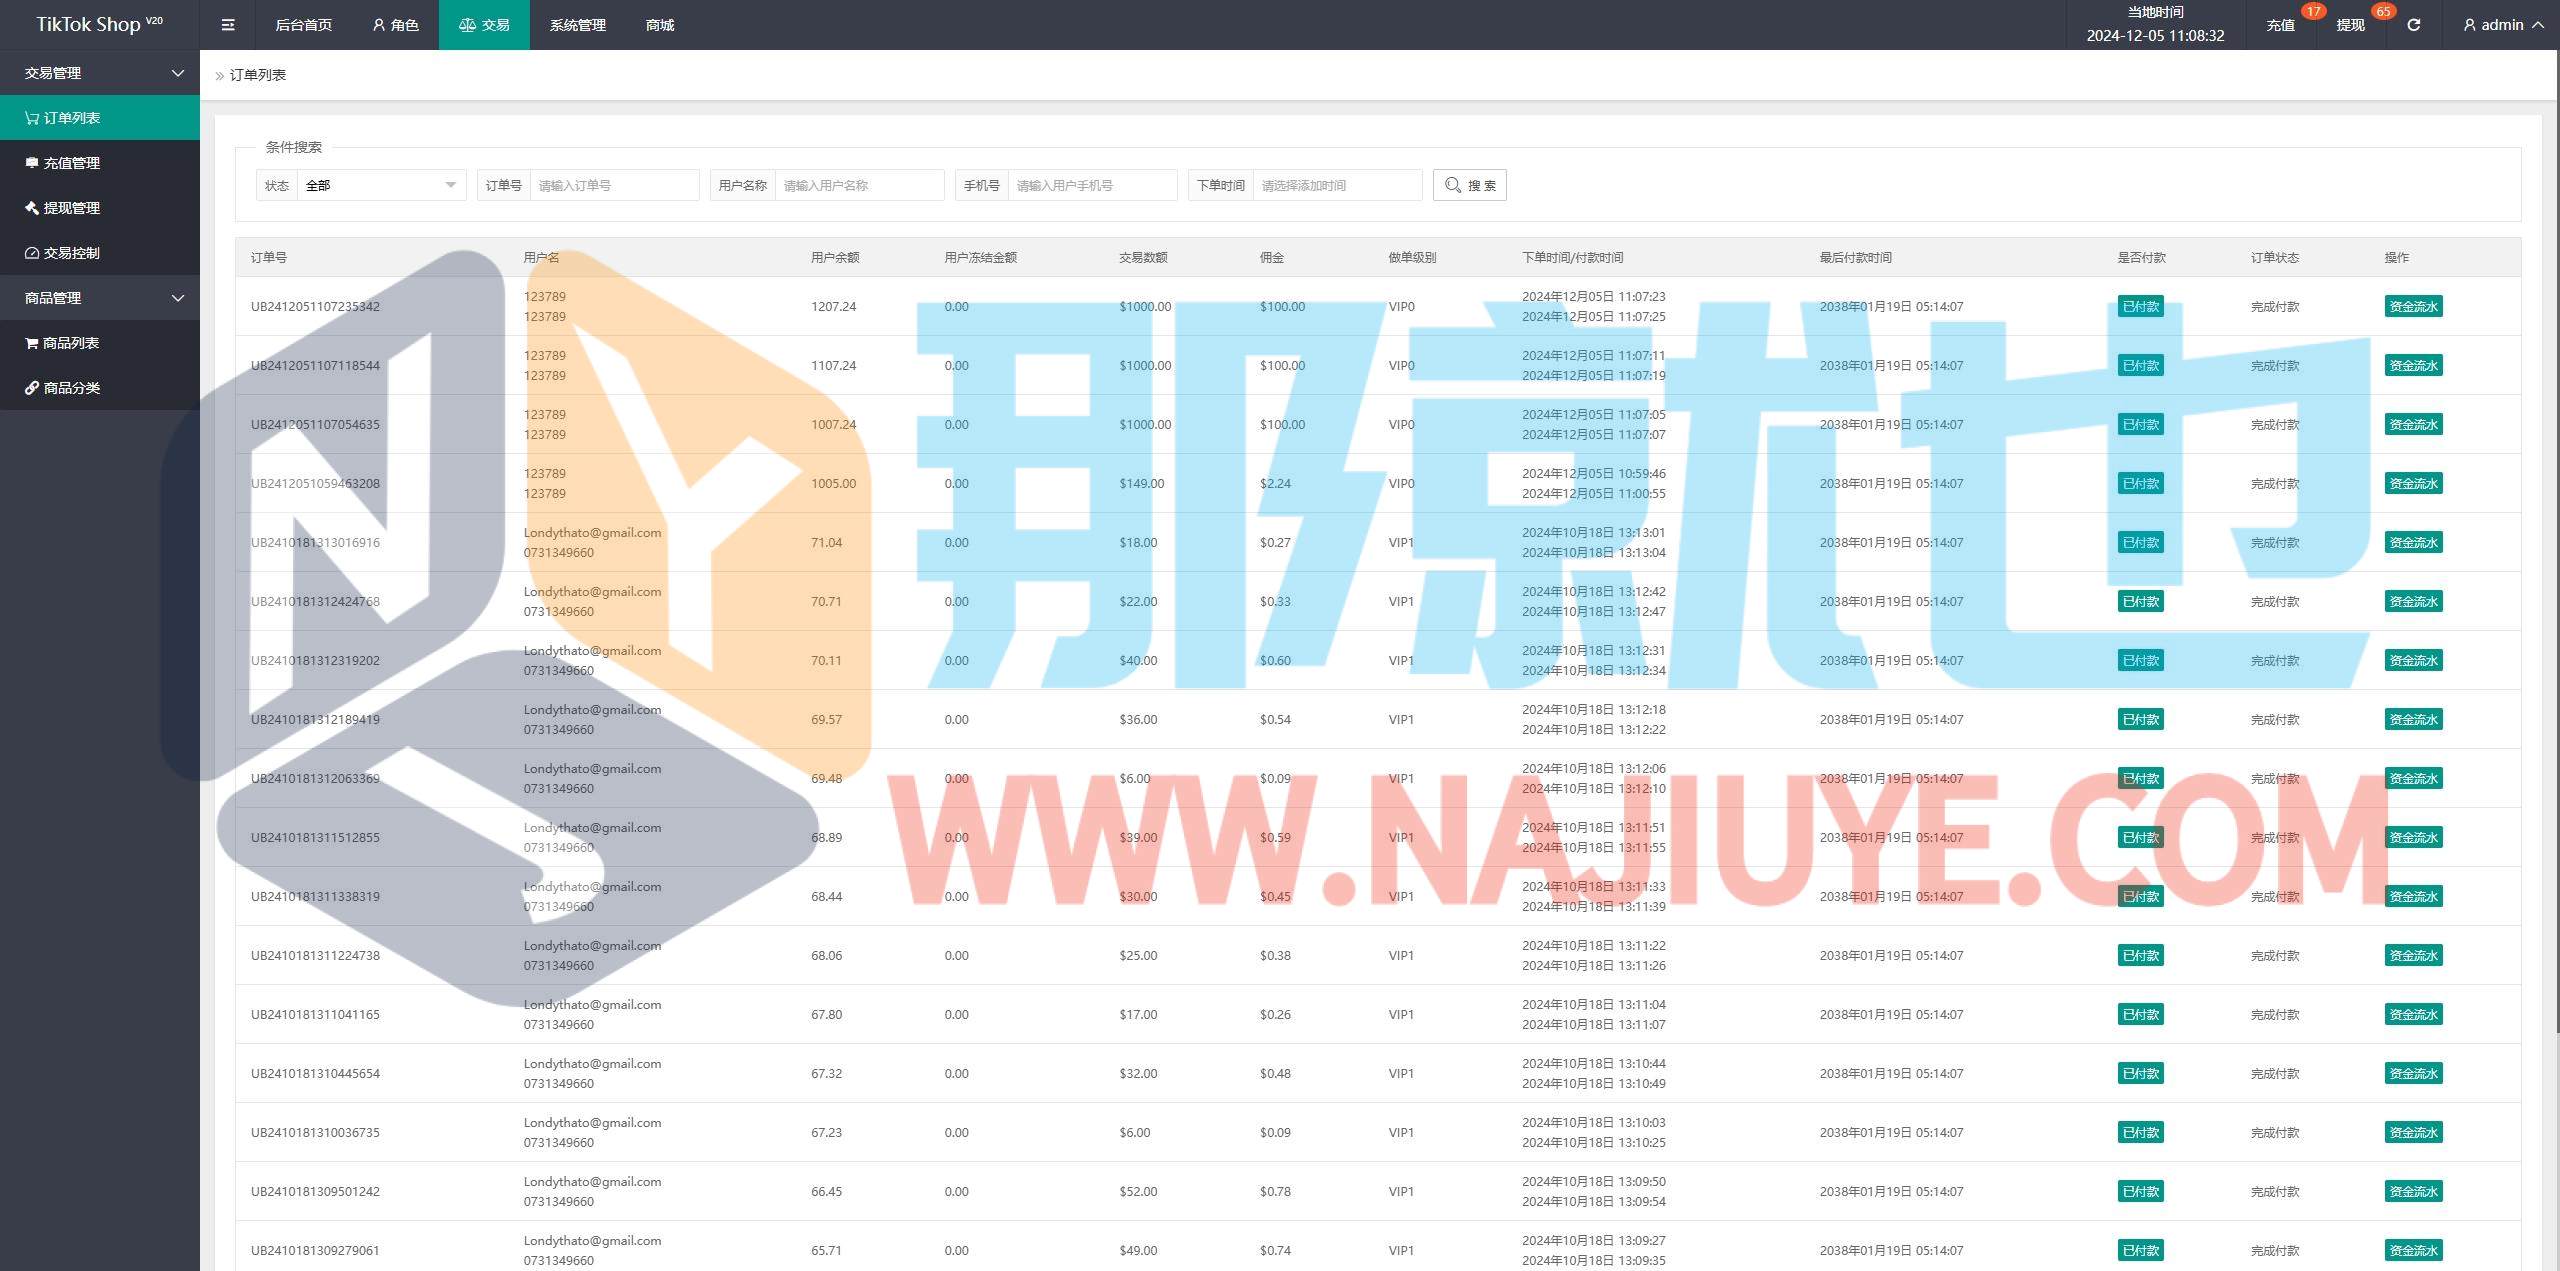Image resolution: width=2560 pixels, height=1271 pixels.
Task: Click the refresh icon in top bar
Action: tap(2413, 25)
